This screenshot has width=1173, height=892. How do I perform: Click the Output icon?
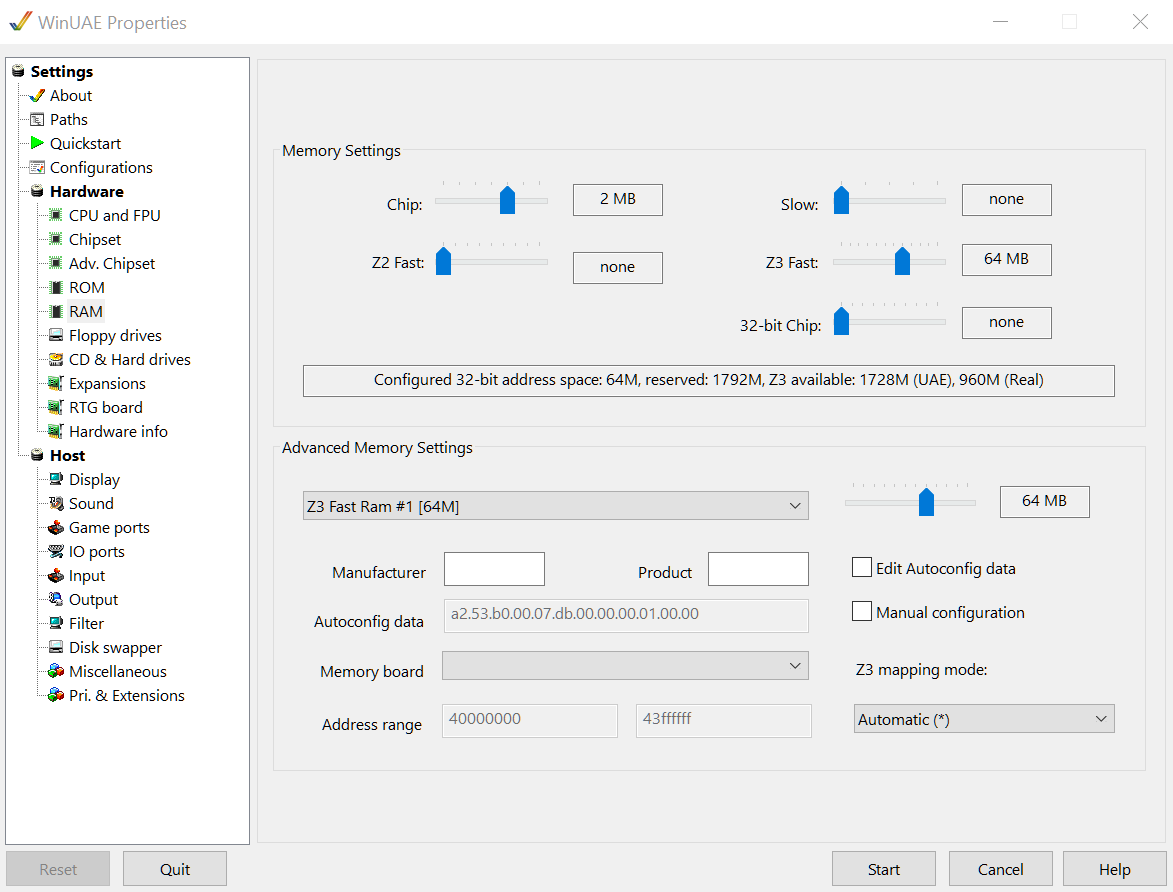pos(55,599)
